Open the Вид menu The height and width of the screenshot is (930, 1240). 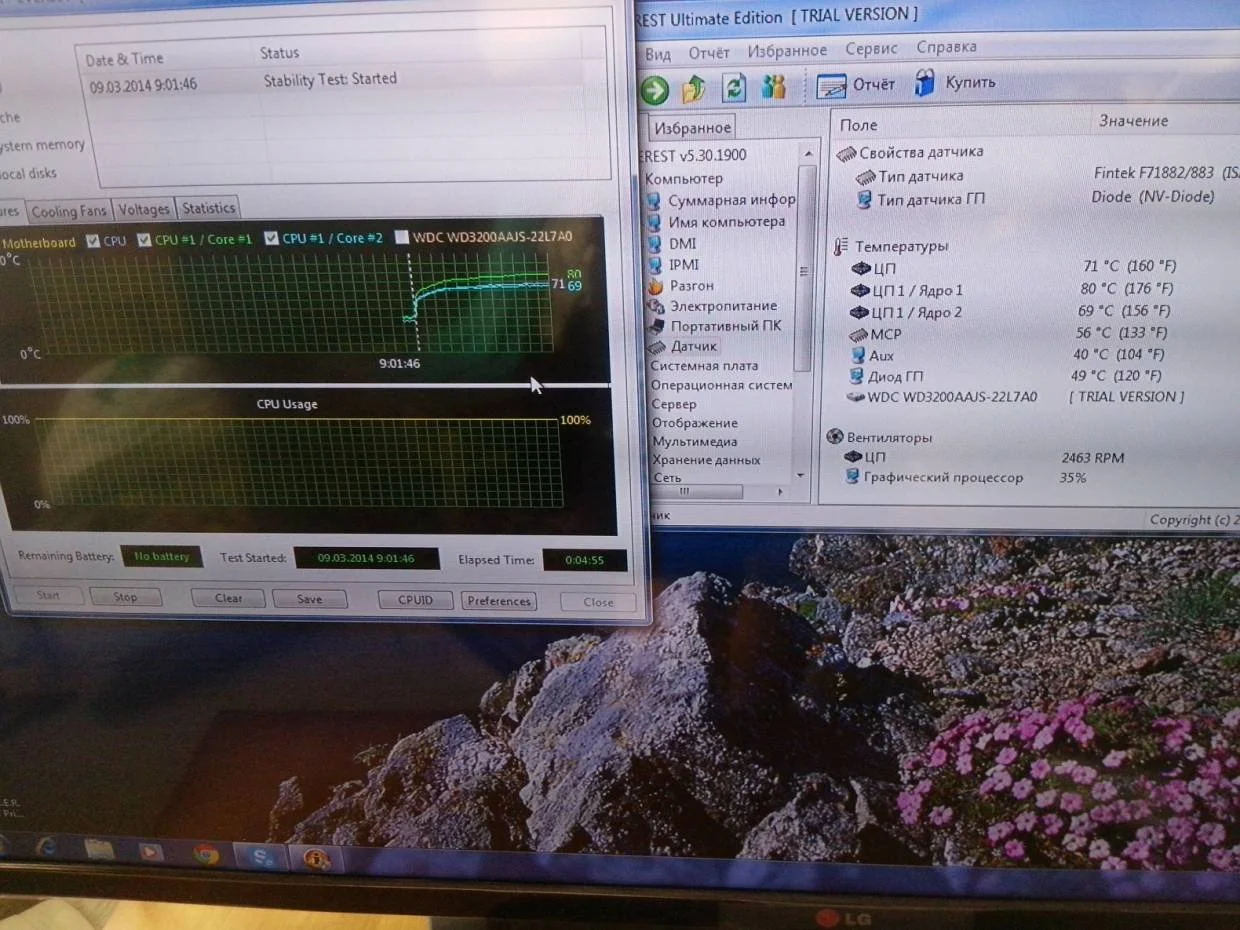[658, 54]
